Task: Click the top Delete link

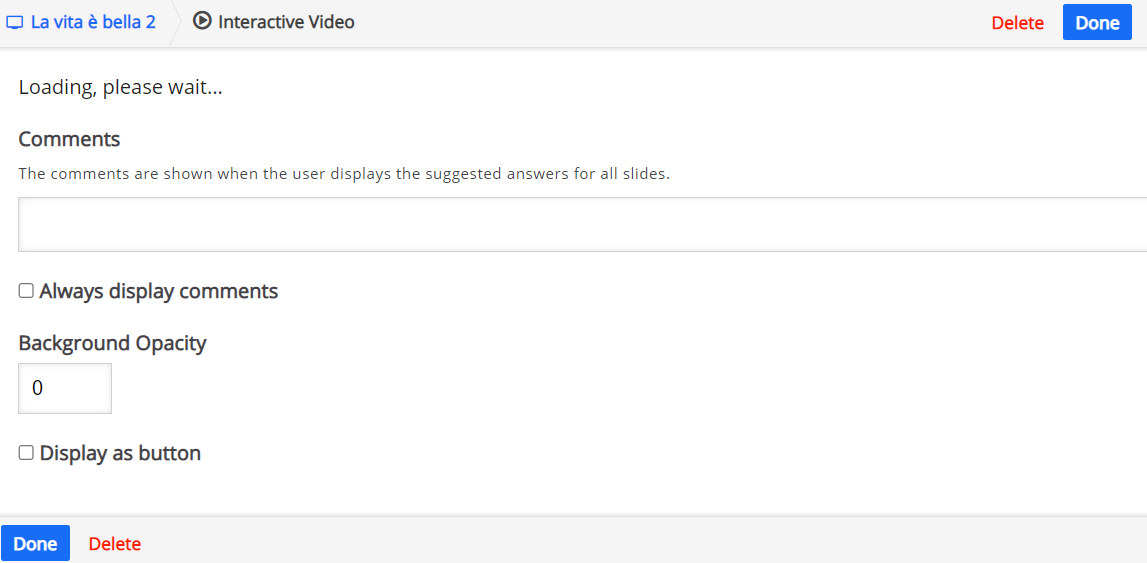Action: tap(1018, 23)
